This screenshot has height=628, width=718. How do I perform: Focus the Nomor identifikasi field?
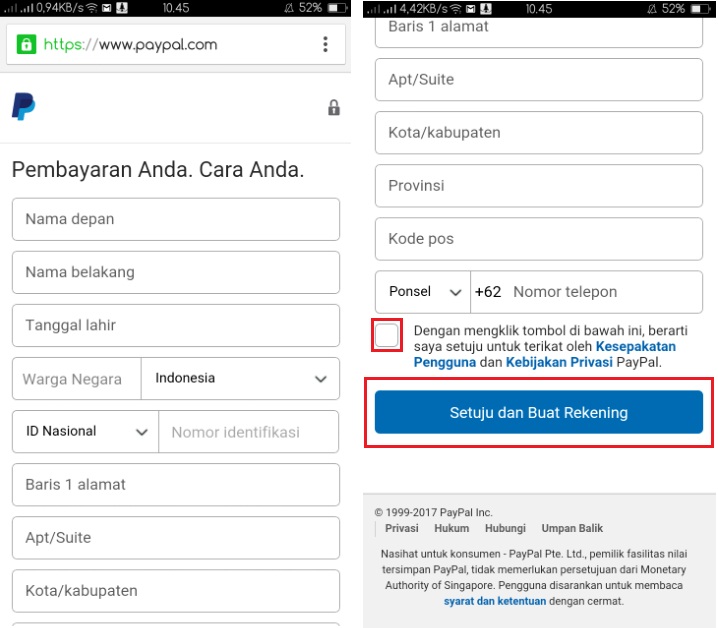(x=249, y=431)
